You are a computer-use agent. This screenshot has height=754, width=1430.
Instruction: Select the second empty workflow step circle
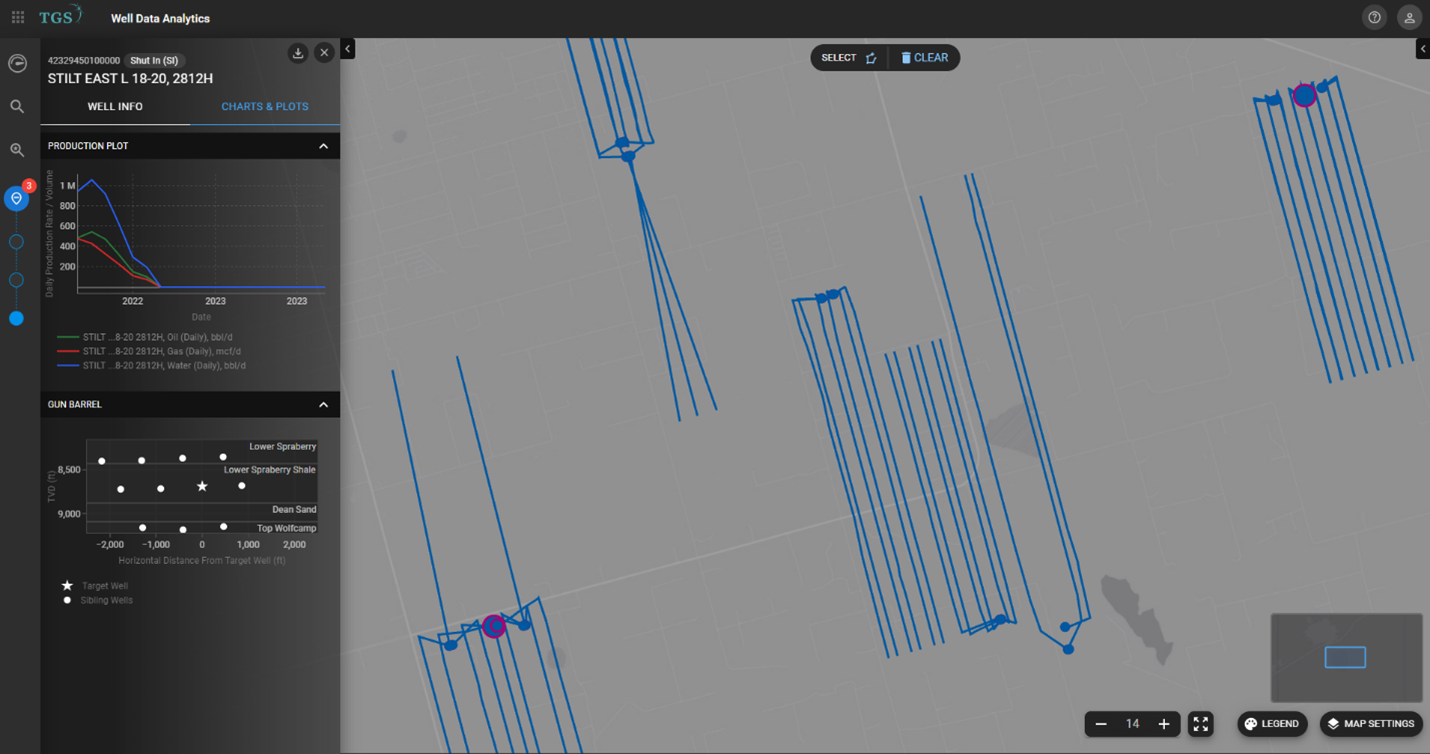click(16, 280)
